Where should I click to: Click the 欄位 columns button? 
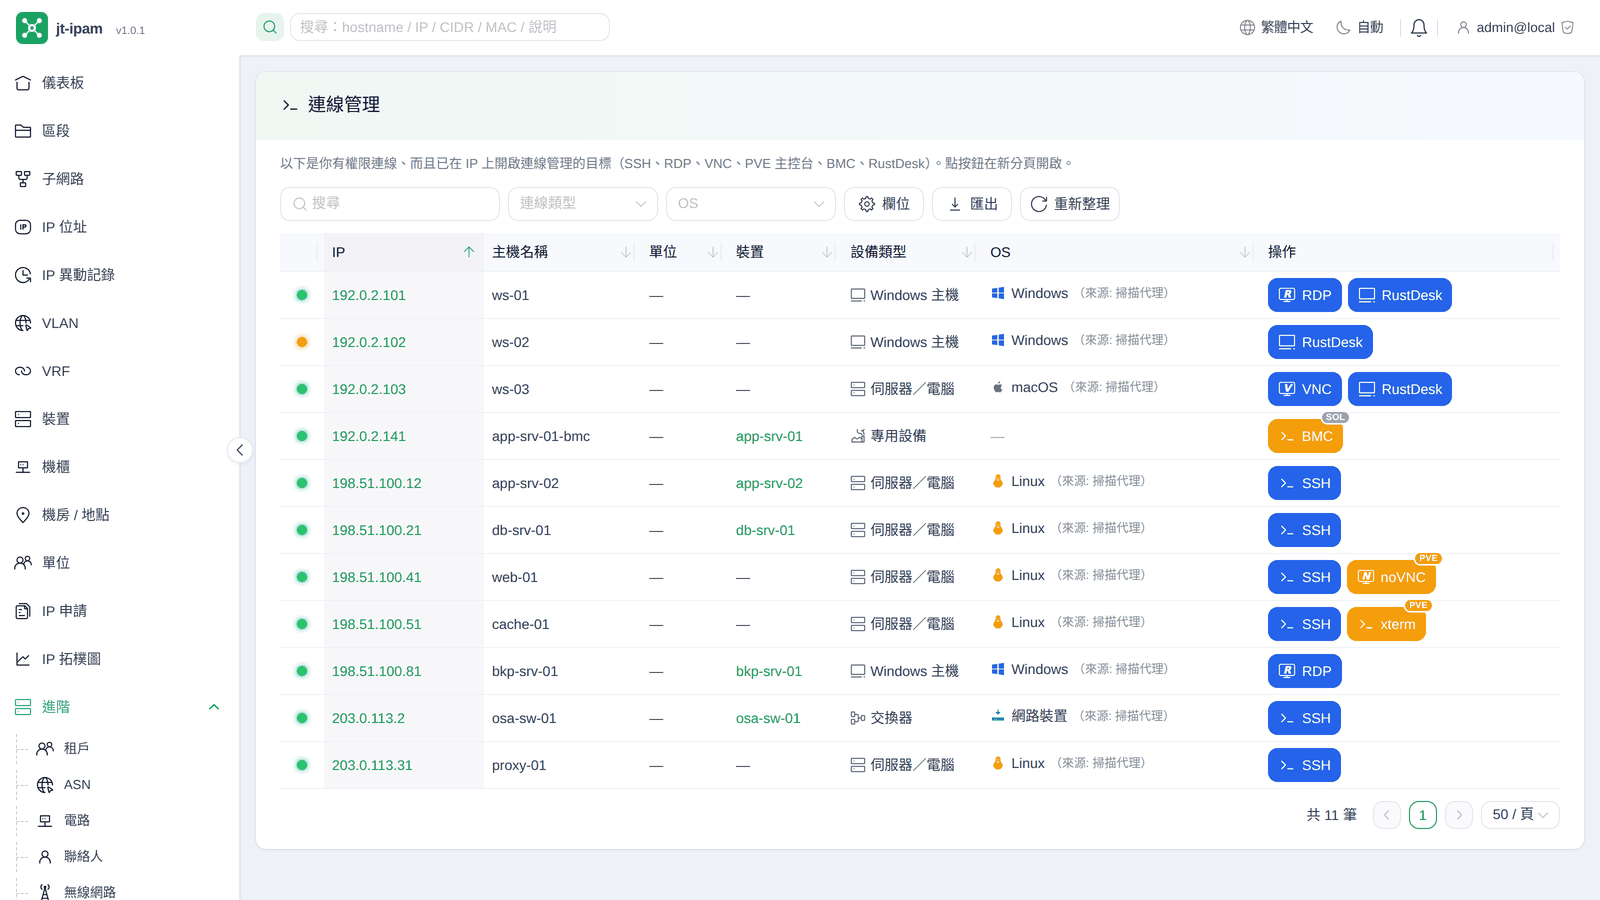click(884, 204)
